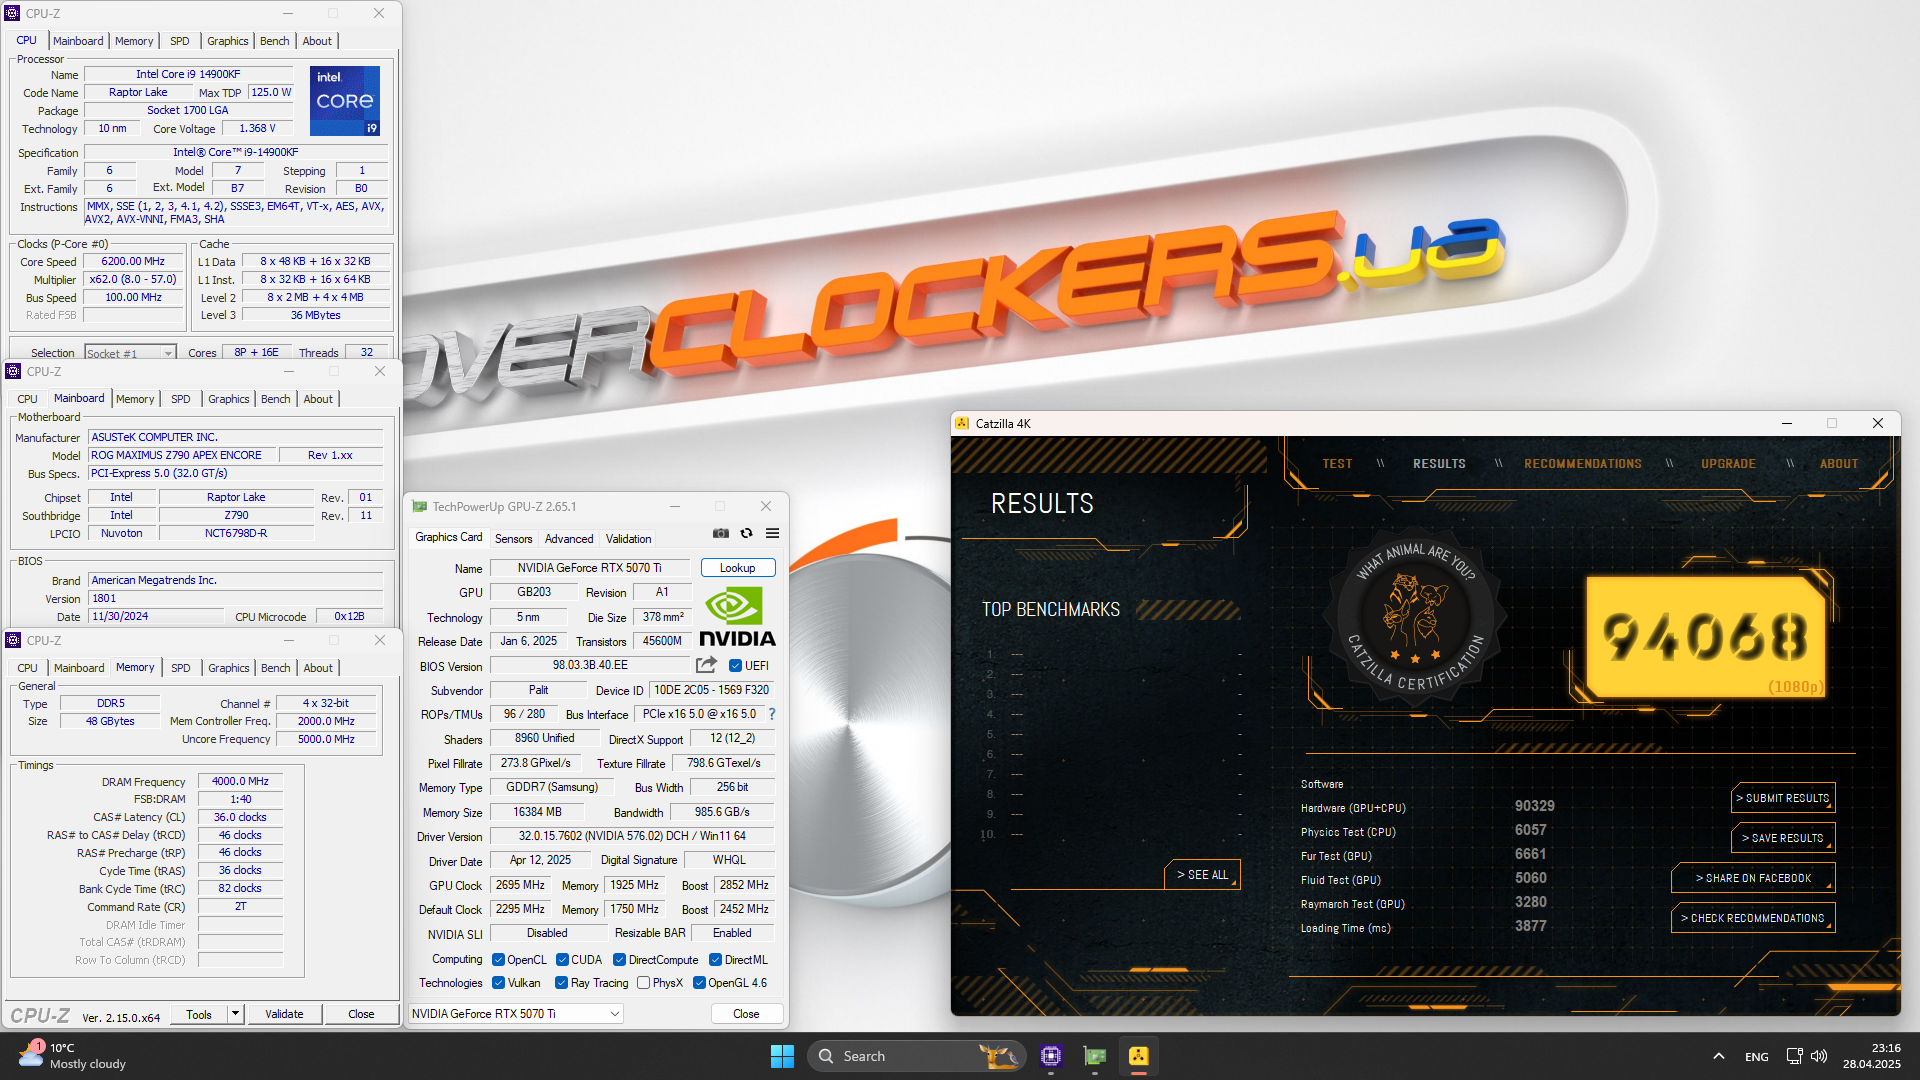Toggle the Vulkan checkbox
1920x1080 pixels.
pyautogui.click(x=498, y=983)
